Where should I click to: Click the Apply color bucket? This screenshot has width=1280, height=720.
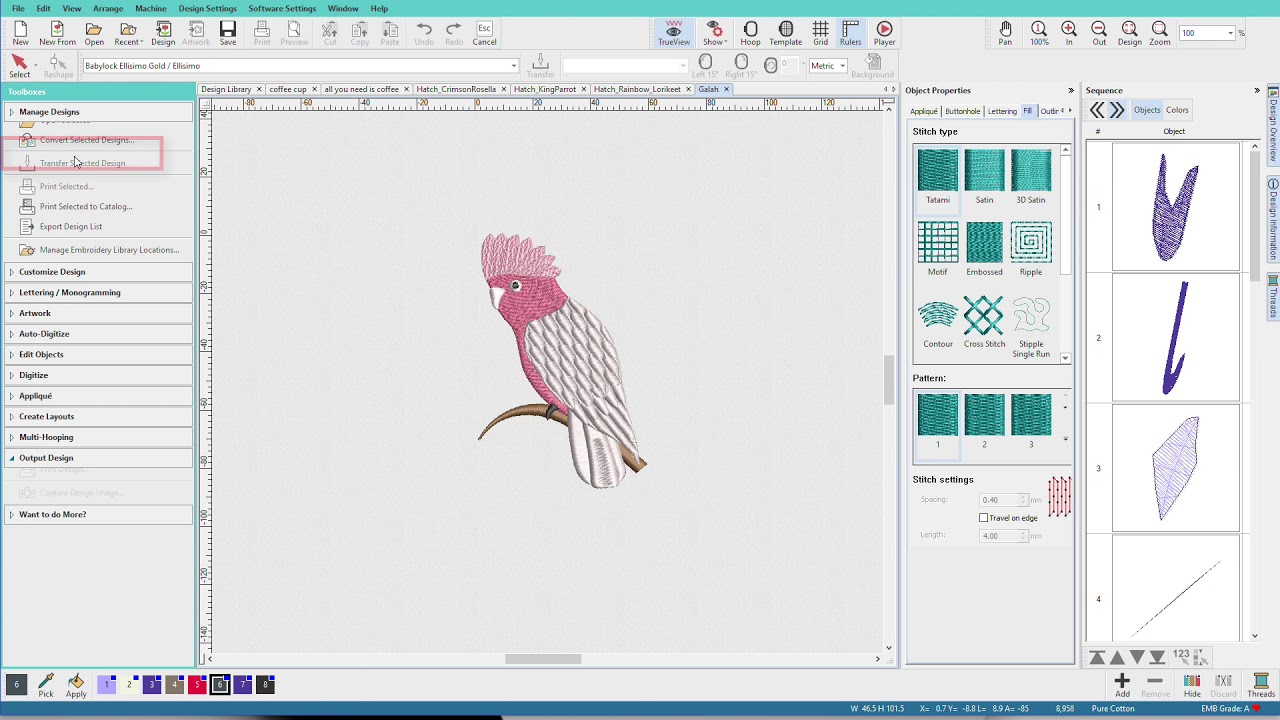pyautogui.click(x=76, y=686)
